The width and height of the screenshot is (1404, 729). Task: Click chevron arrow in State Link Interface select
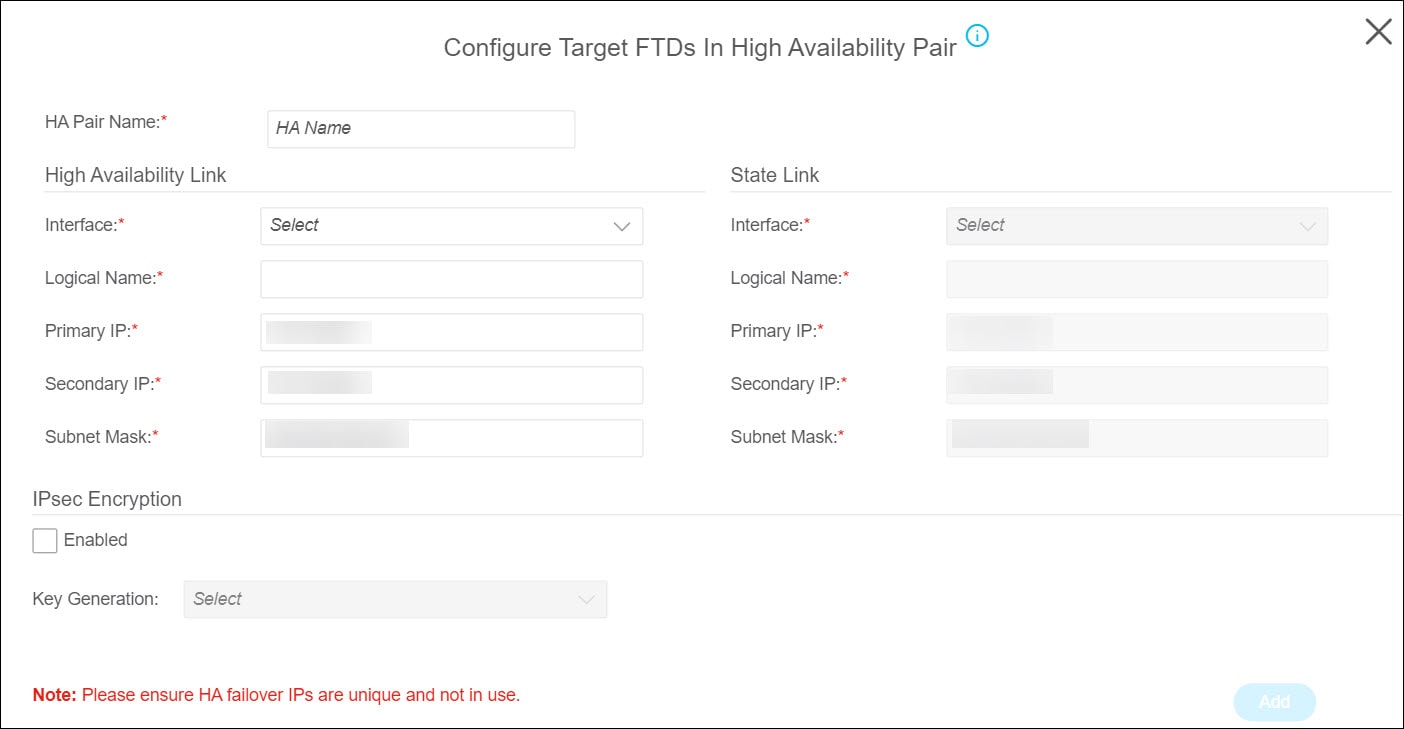tap(1307, 227)
